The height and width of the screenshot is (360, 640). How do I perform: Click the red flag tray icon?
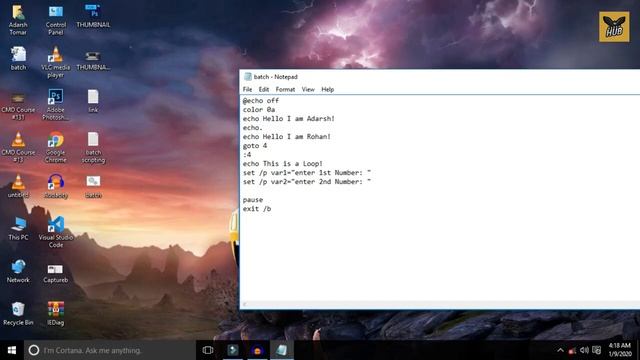coord(572,351)
